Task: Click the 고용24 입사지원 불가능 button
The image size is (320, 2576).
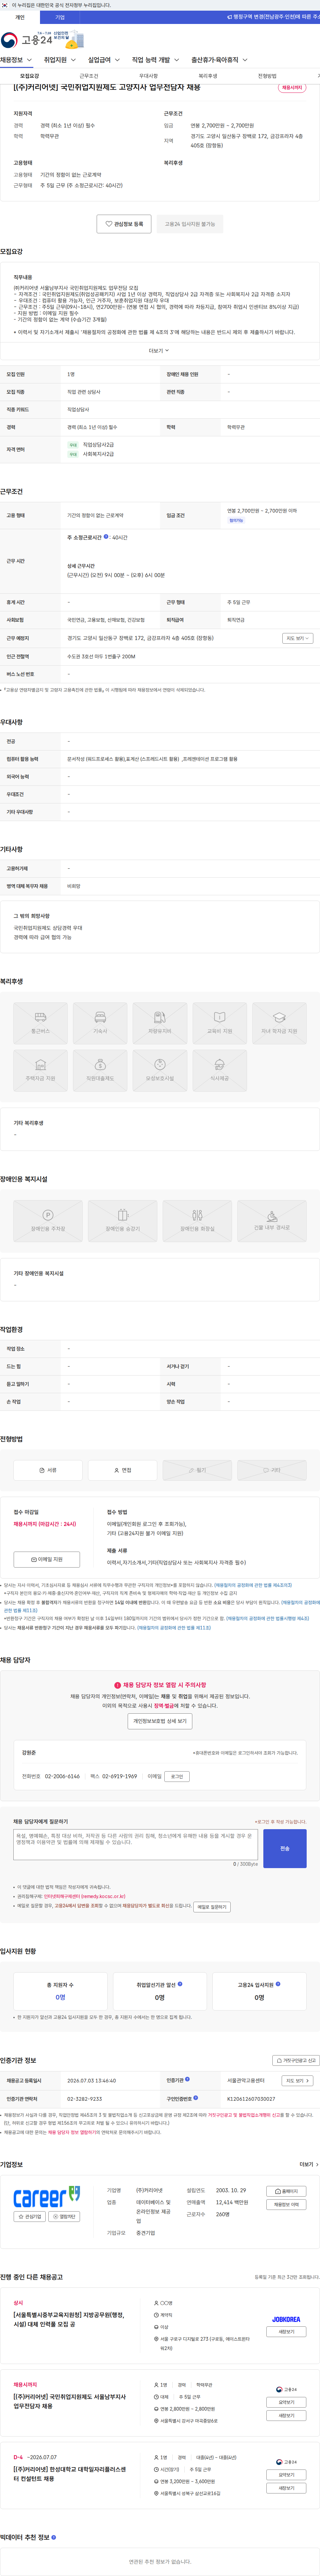Action: coord(190,224)
